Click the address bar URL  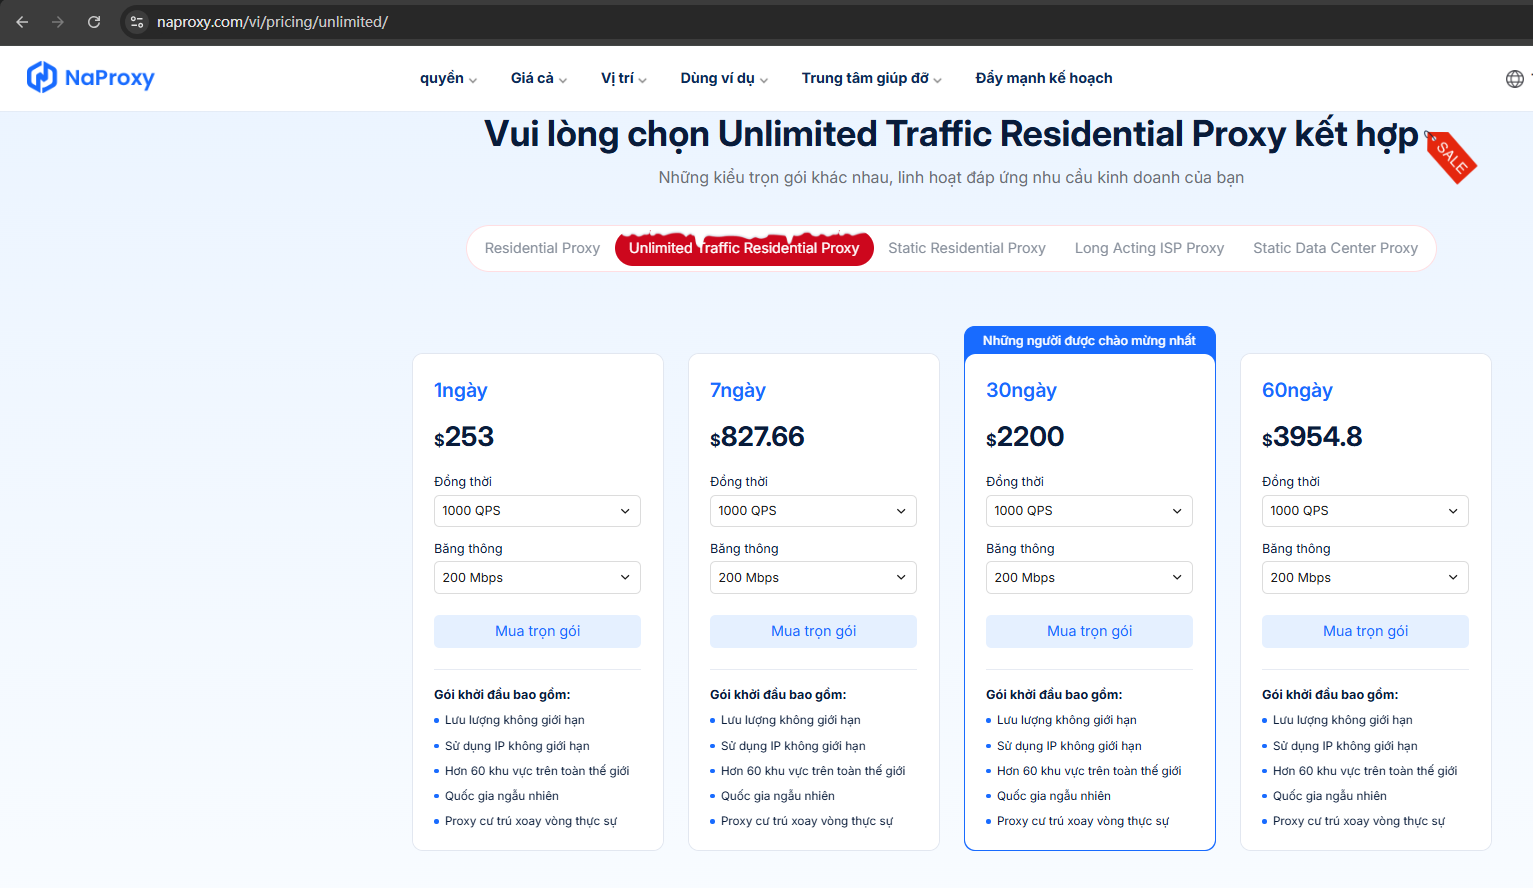[x=272, y=22]
